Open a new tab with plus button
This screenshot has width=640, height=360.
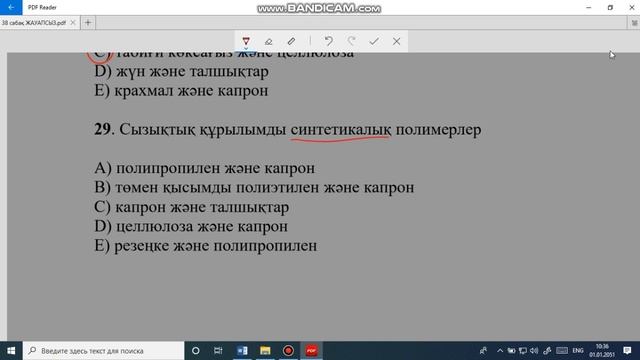coord(88,23)
